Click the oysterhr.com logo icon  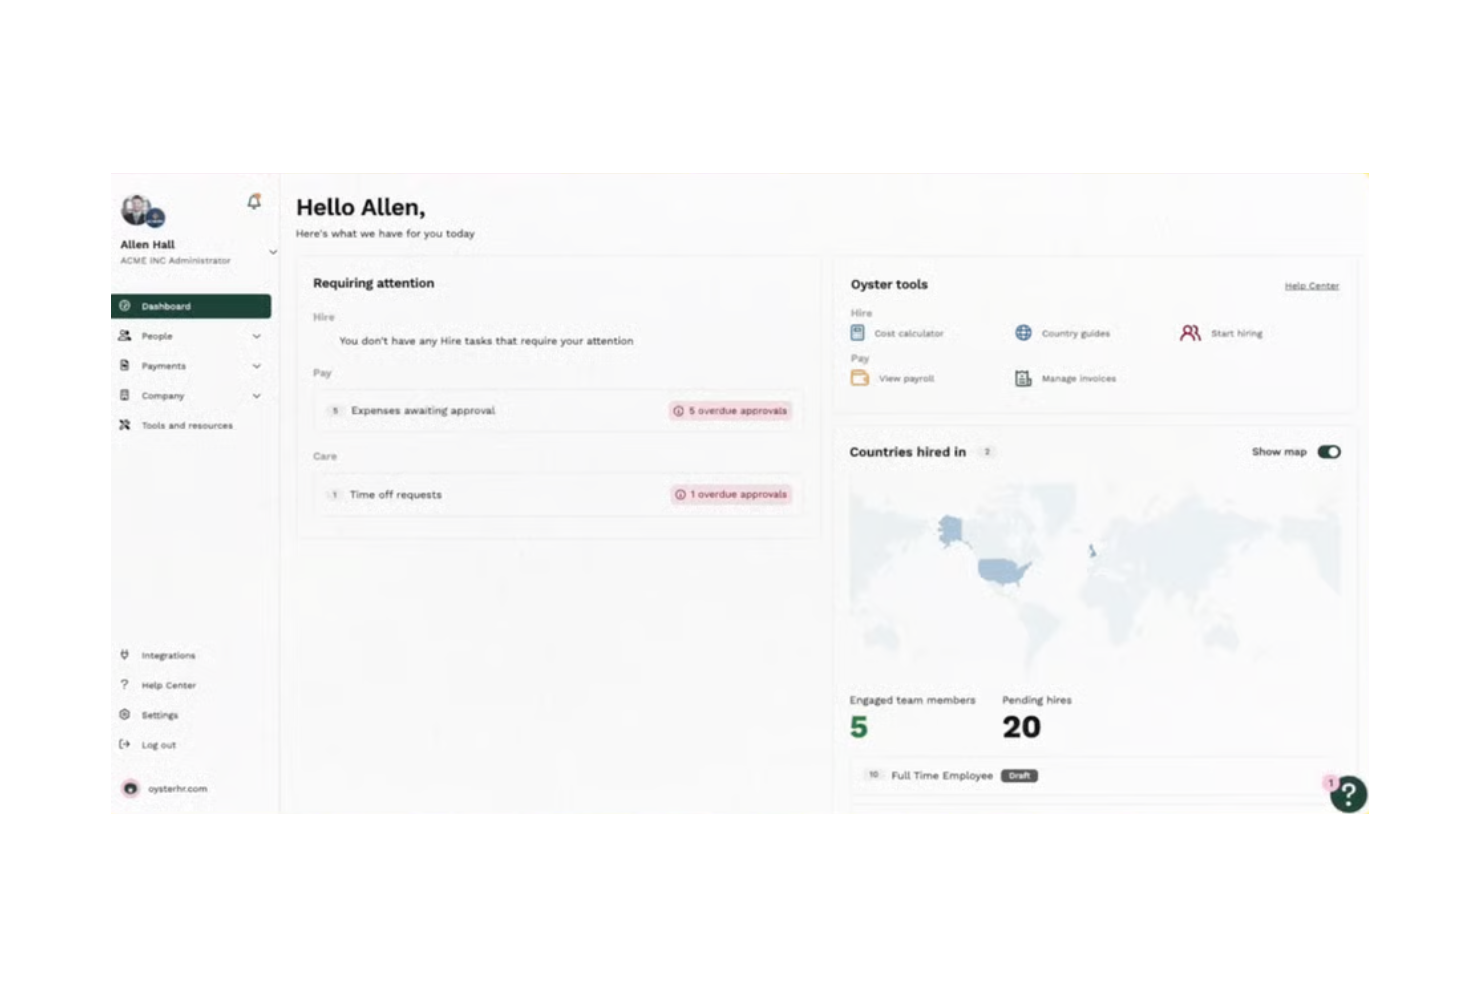[130, 788]
